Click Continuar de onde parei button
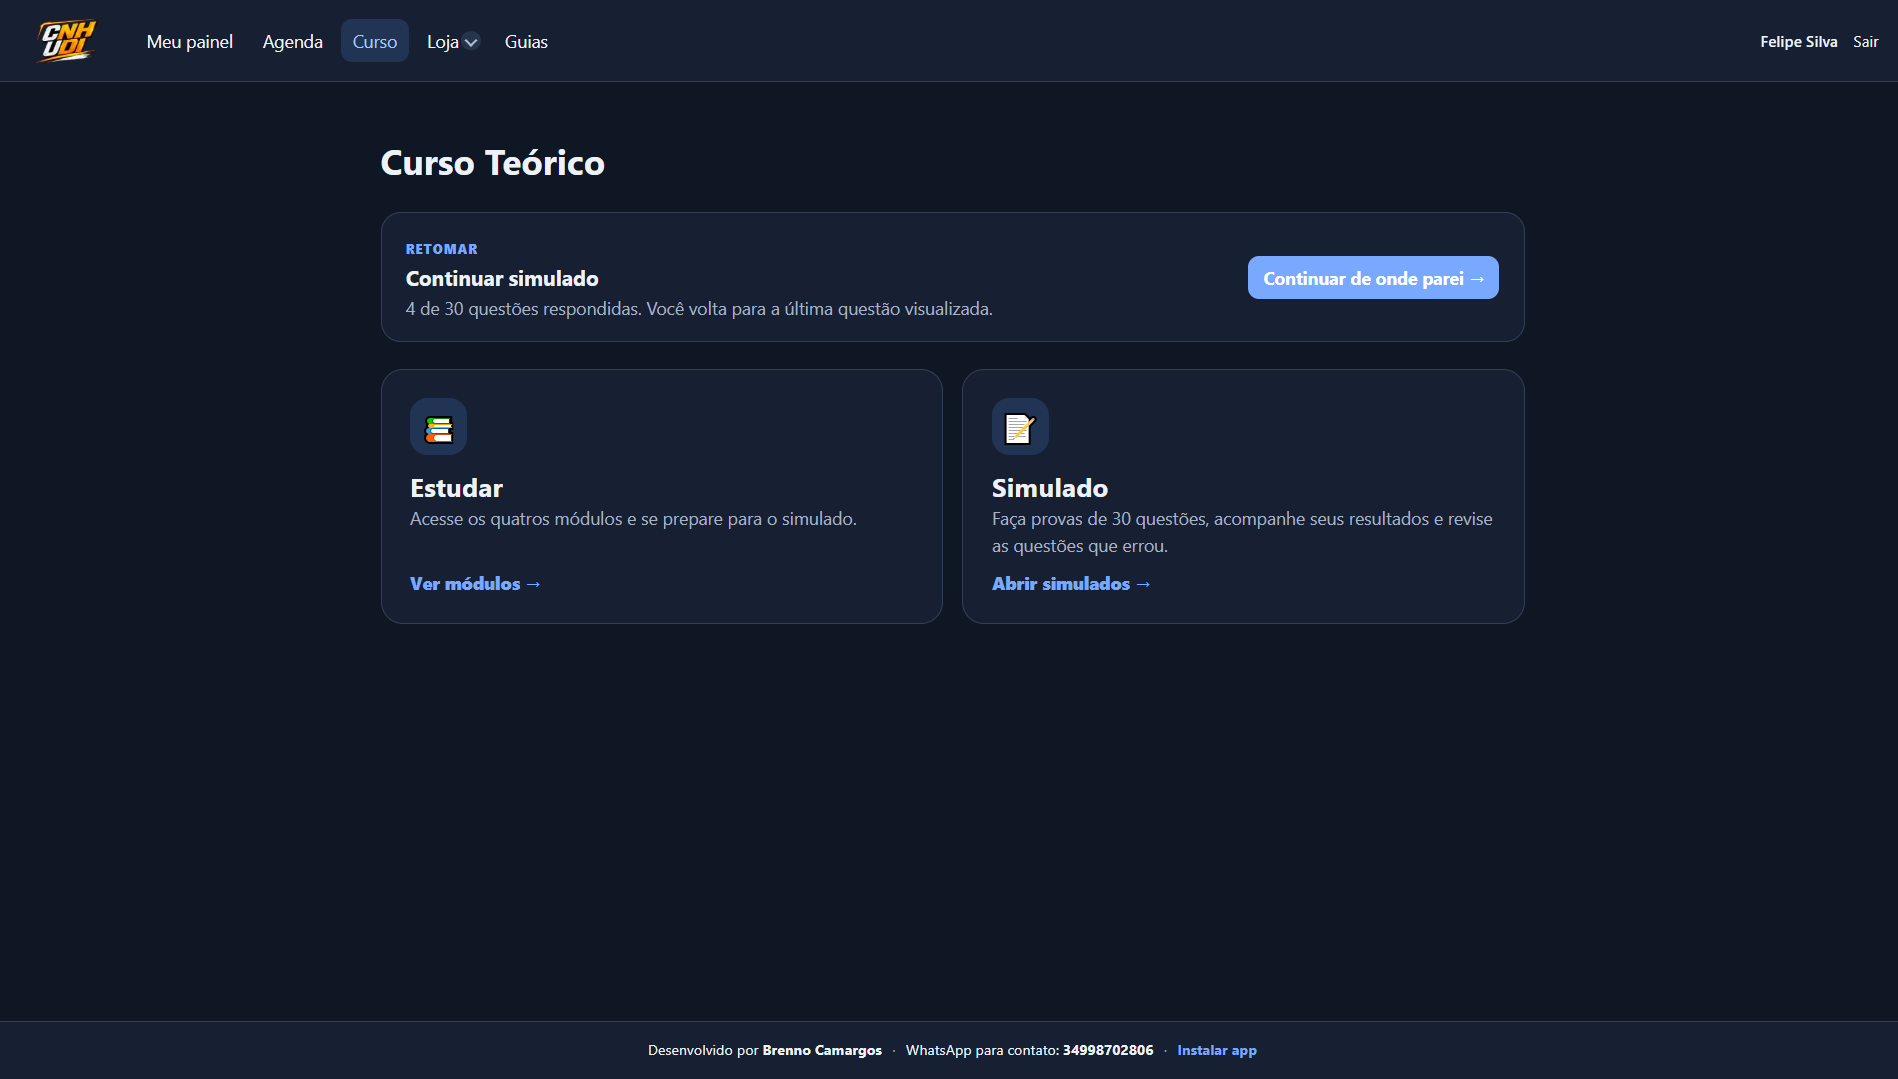The width and height of the screenshot is (1898, 1079). [x=1373, y=278]
